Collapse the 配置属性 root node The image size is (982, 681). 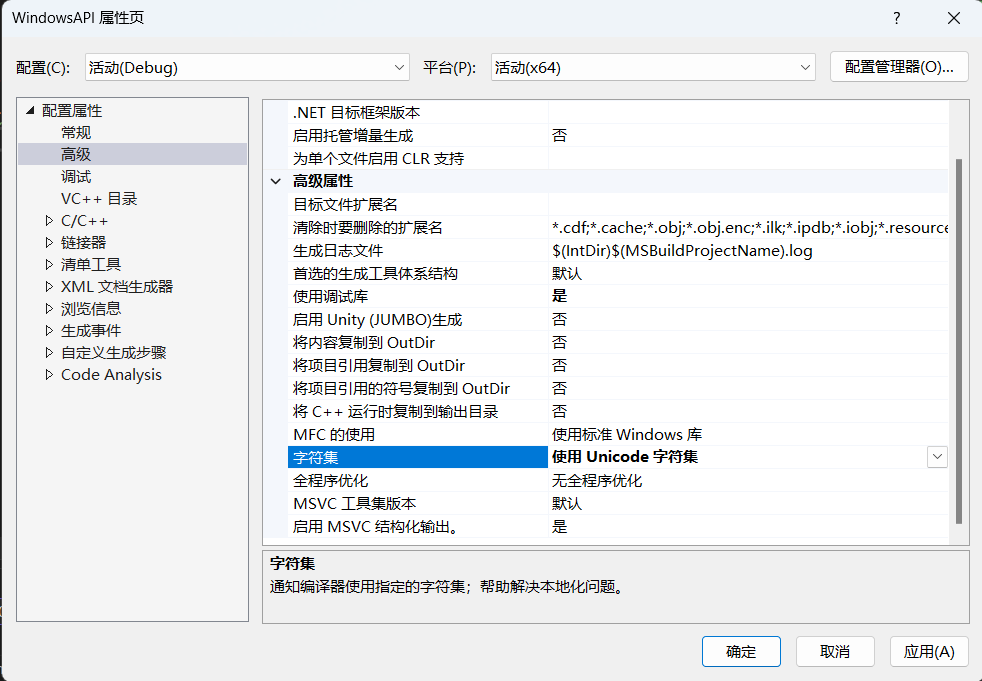[30, 111]
